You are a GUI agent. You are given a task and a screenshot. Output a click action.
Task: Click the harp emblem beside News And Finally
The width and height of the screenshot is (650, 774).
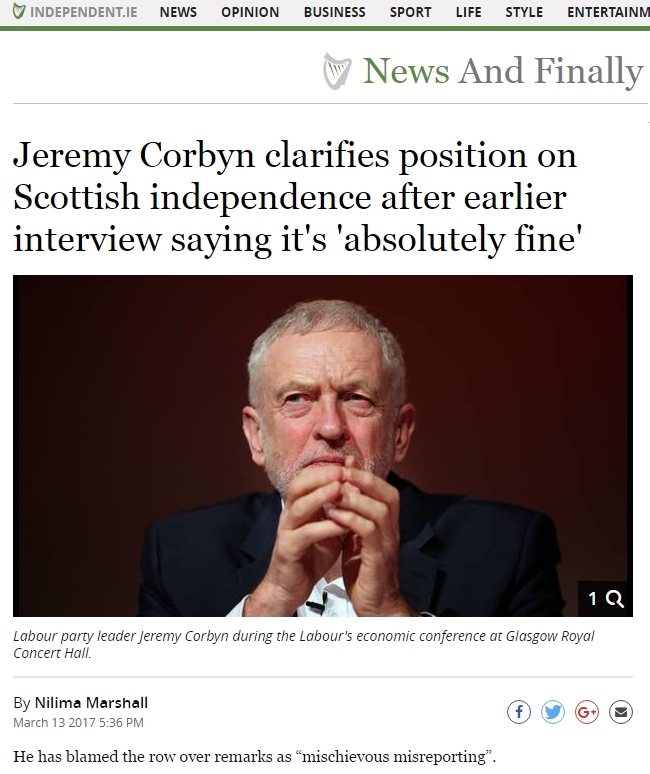[337, 71]
